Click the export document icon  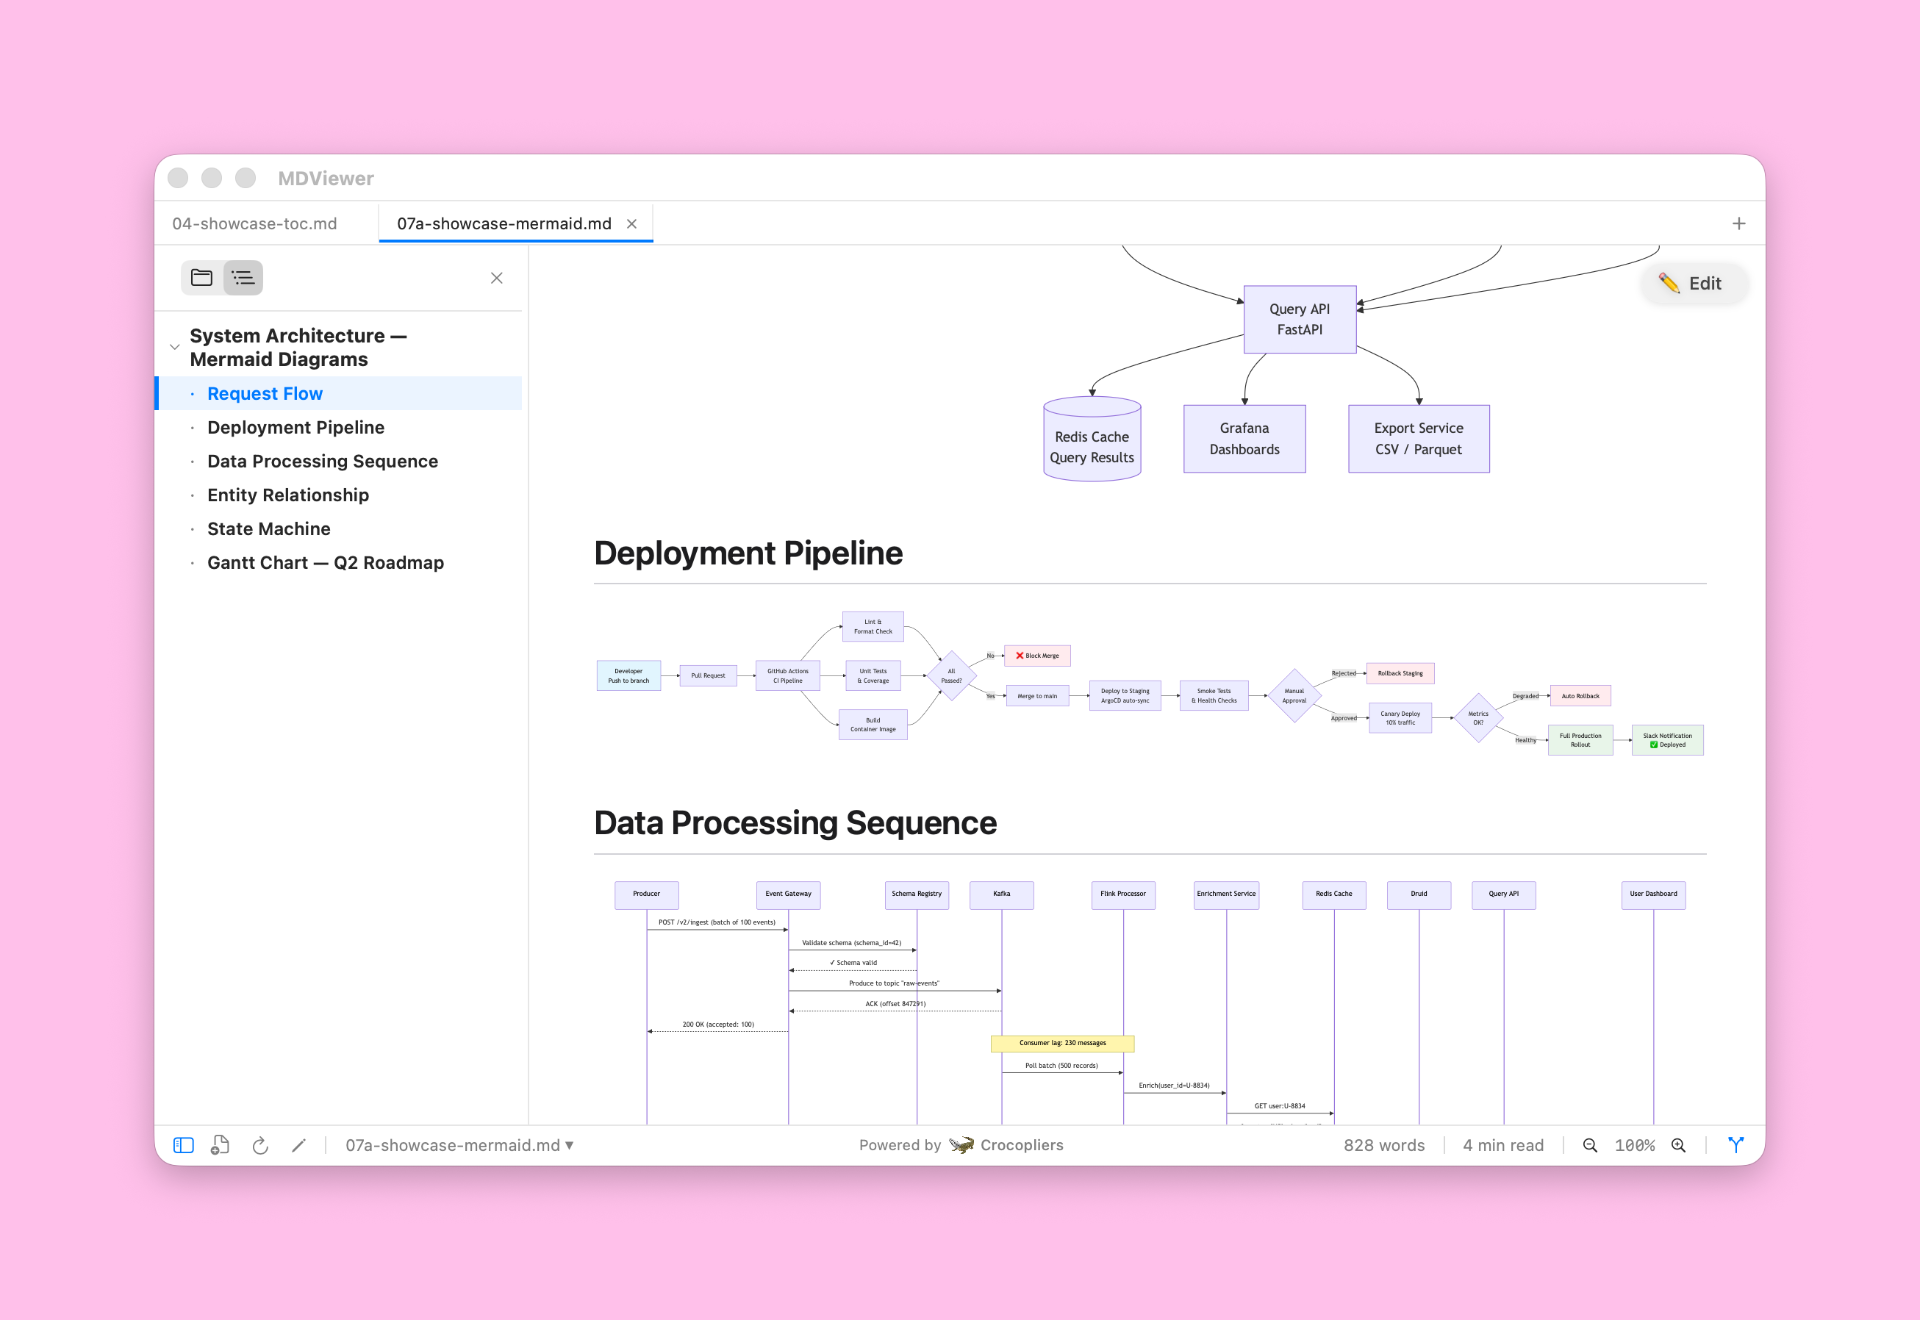point(221,1145)
